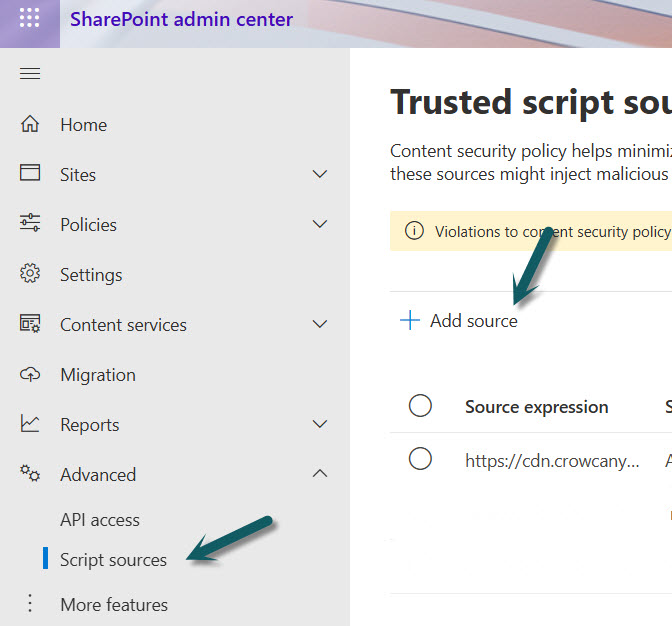Click the Sites window icon

tap(30, 174)
